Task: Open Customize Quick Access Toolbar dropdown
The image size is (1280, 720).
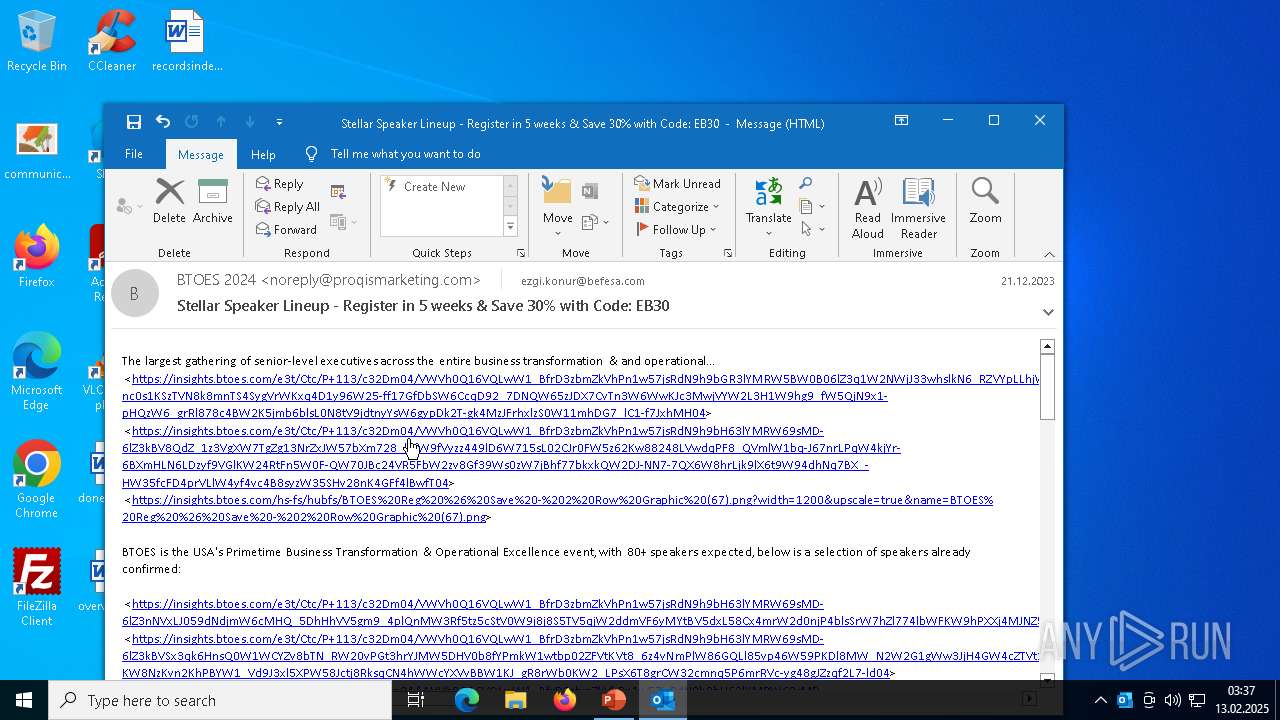Action: 279,122
